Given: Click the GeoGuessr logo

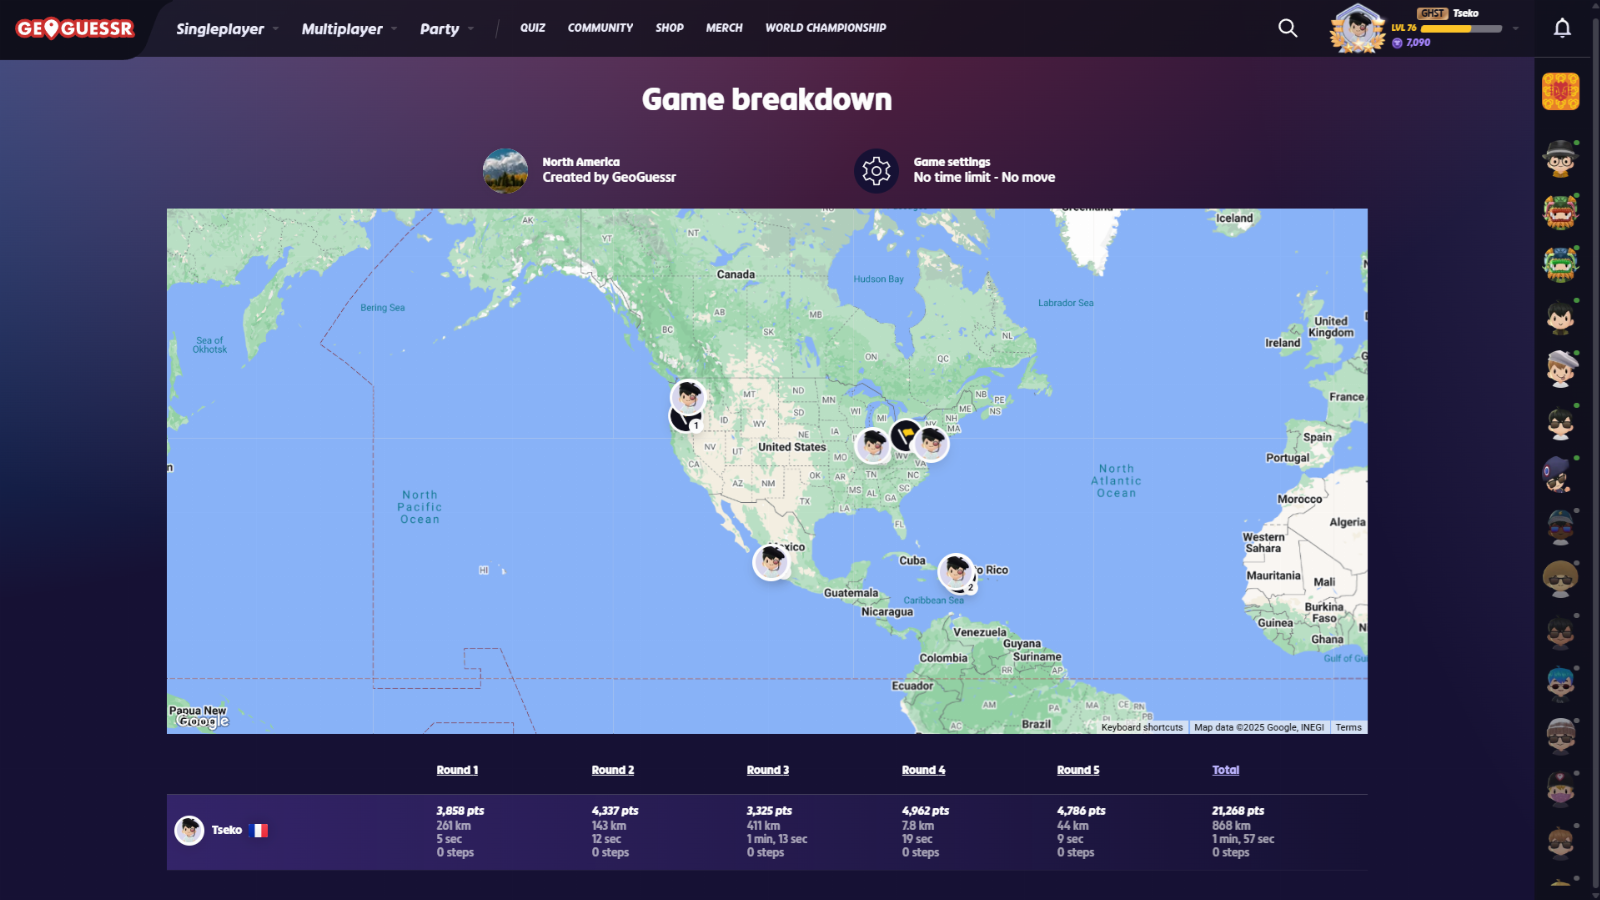Looking at the screenshot, I should pos(75,29).
